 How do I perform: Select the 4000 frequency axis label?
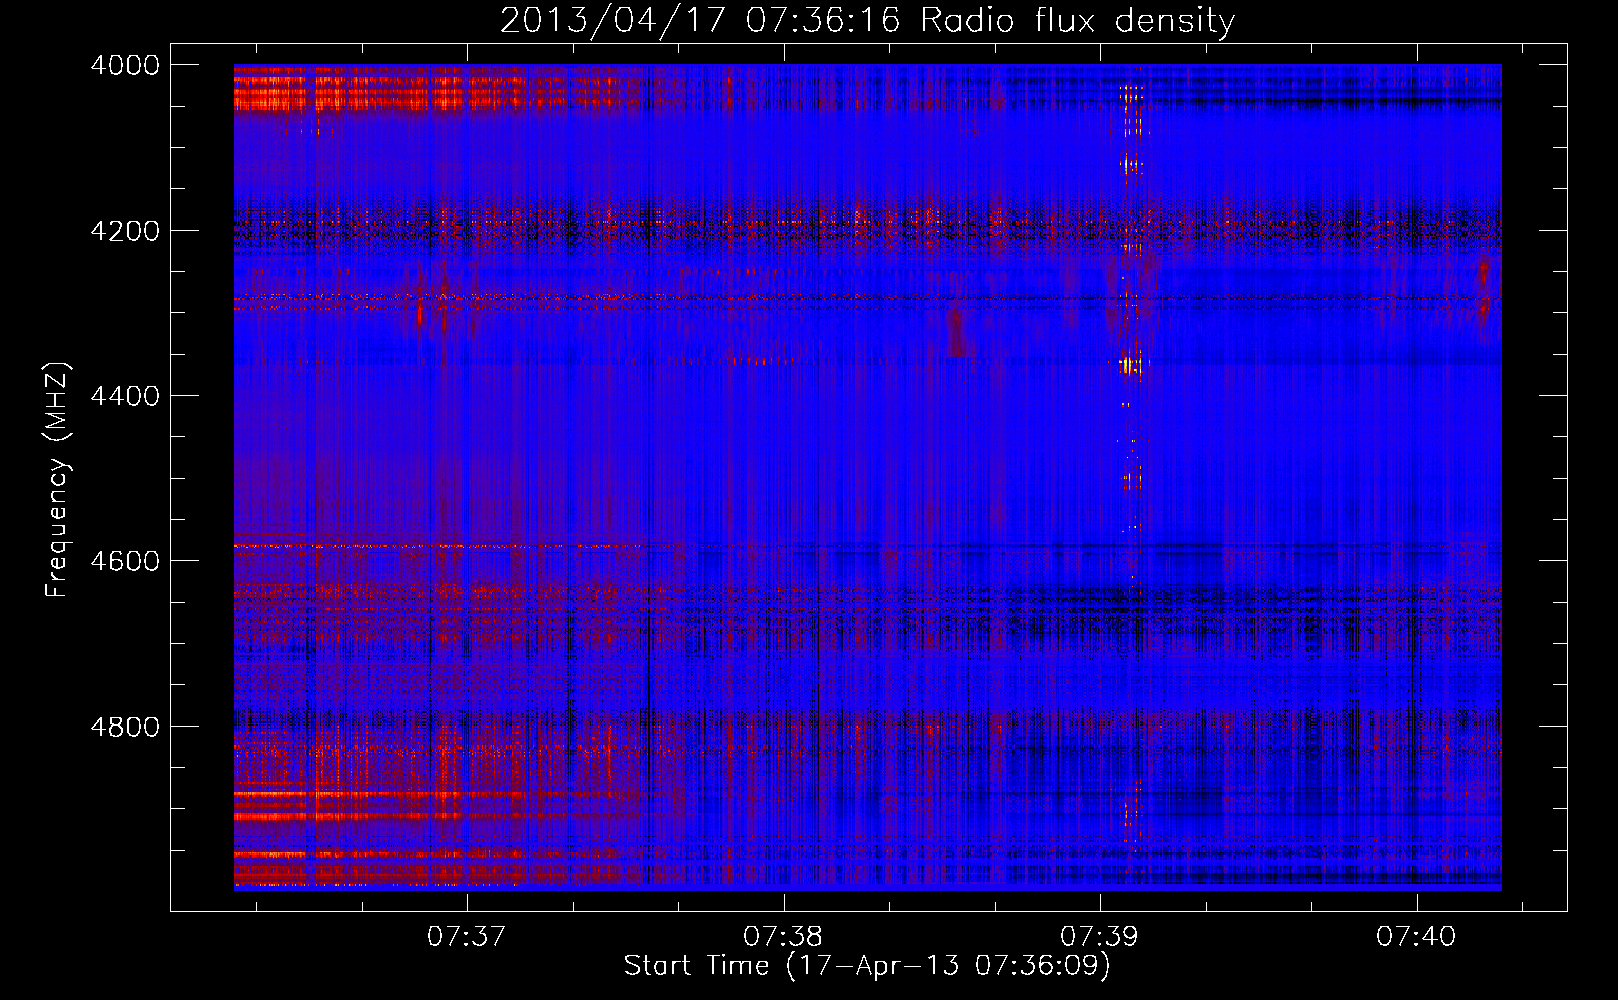coord(125,65)
